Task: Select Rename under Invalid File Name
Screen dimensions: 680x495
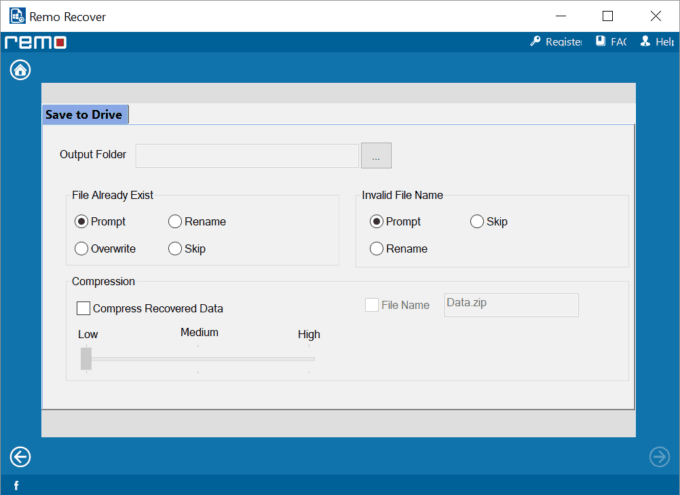Action: (x=399, y=249)
